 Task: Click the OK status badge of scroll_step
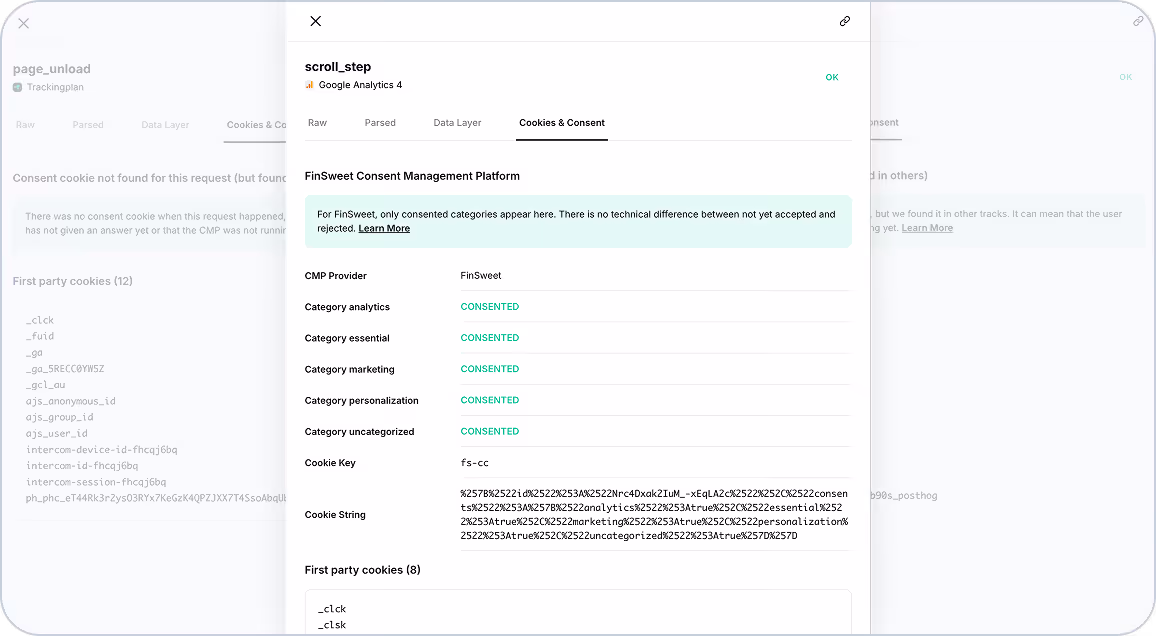pos(832,77)
